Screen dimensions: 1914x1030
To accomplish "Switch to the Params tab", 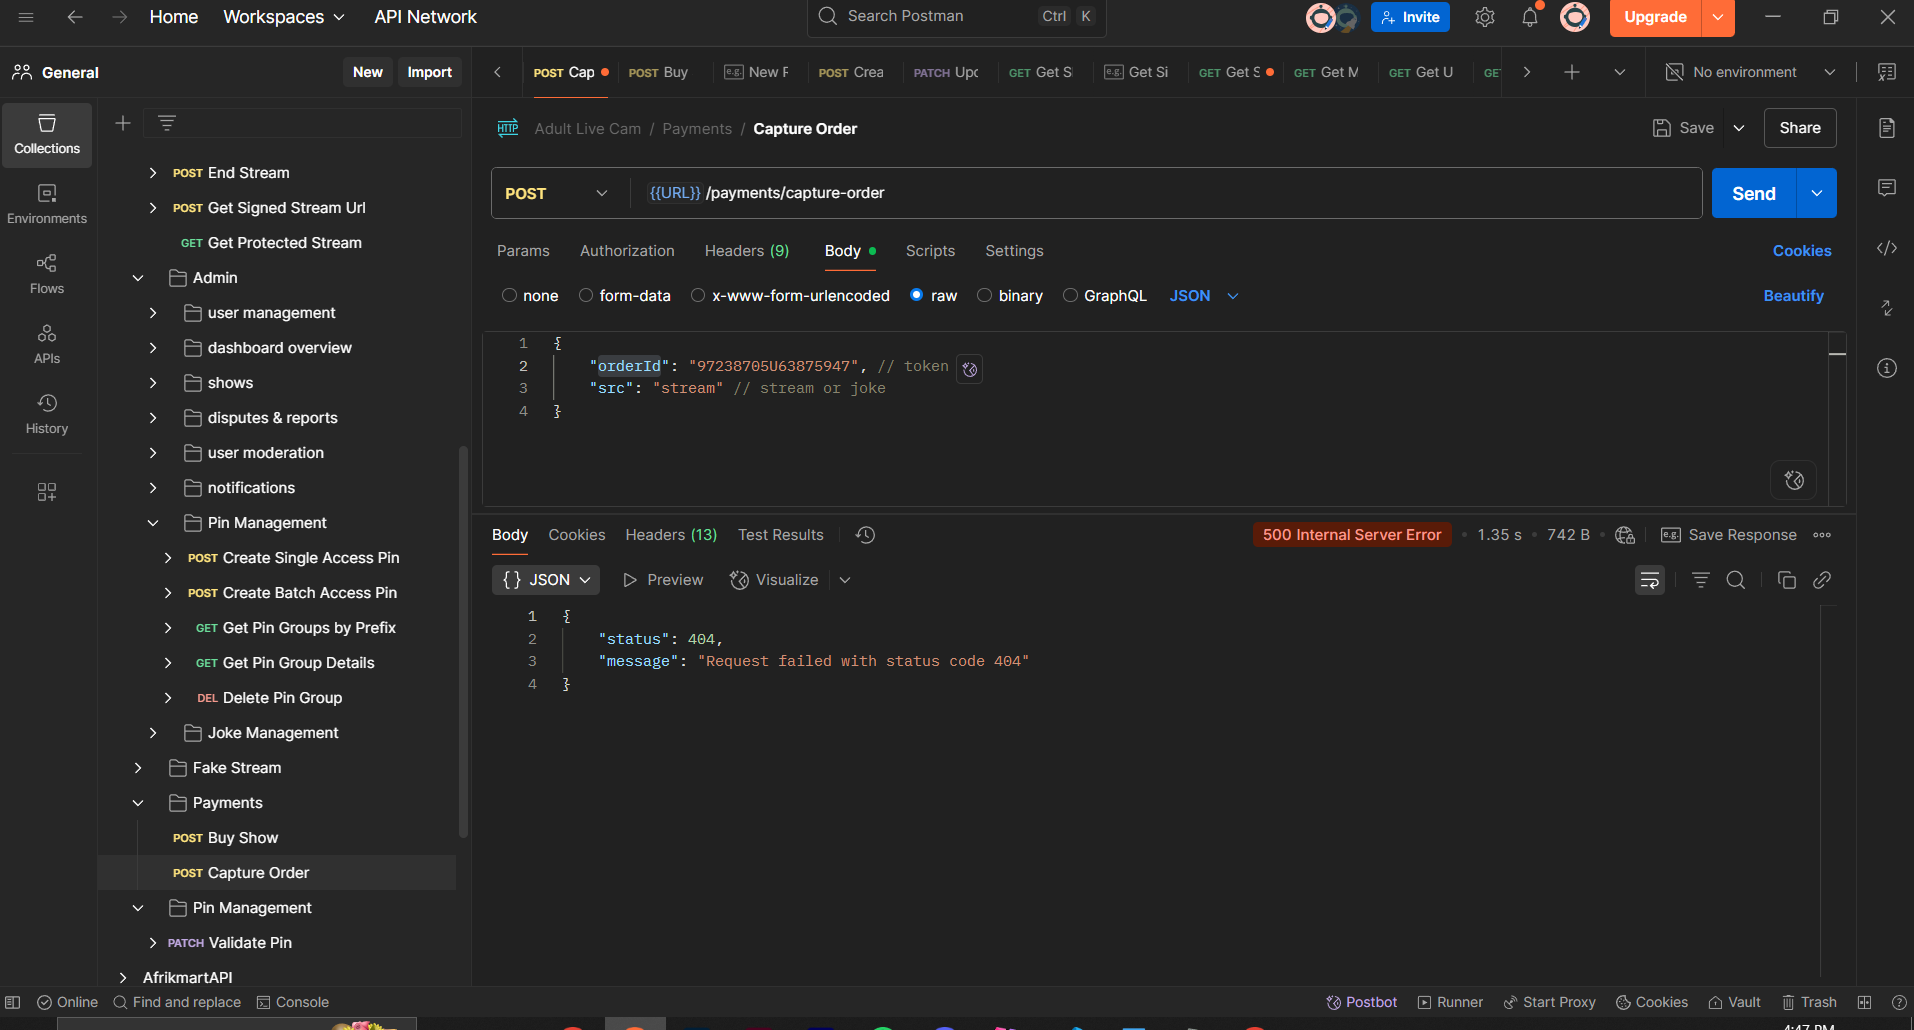I will [x=523, y=251].
